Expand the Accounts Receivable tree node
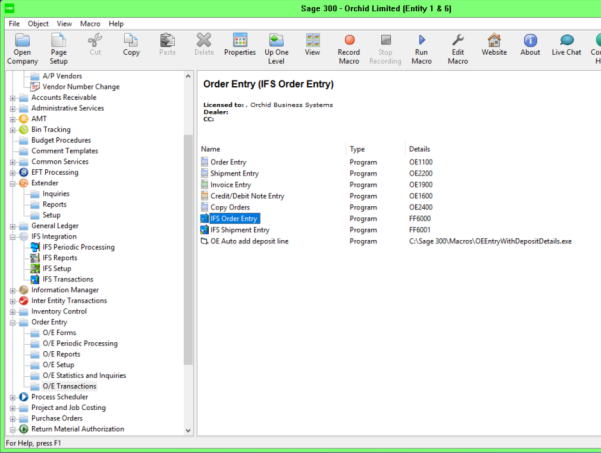 pos(13,98)
